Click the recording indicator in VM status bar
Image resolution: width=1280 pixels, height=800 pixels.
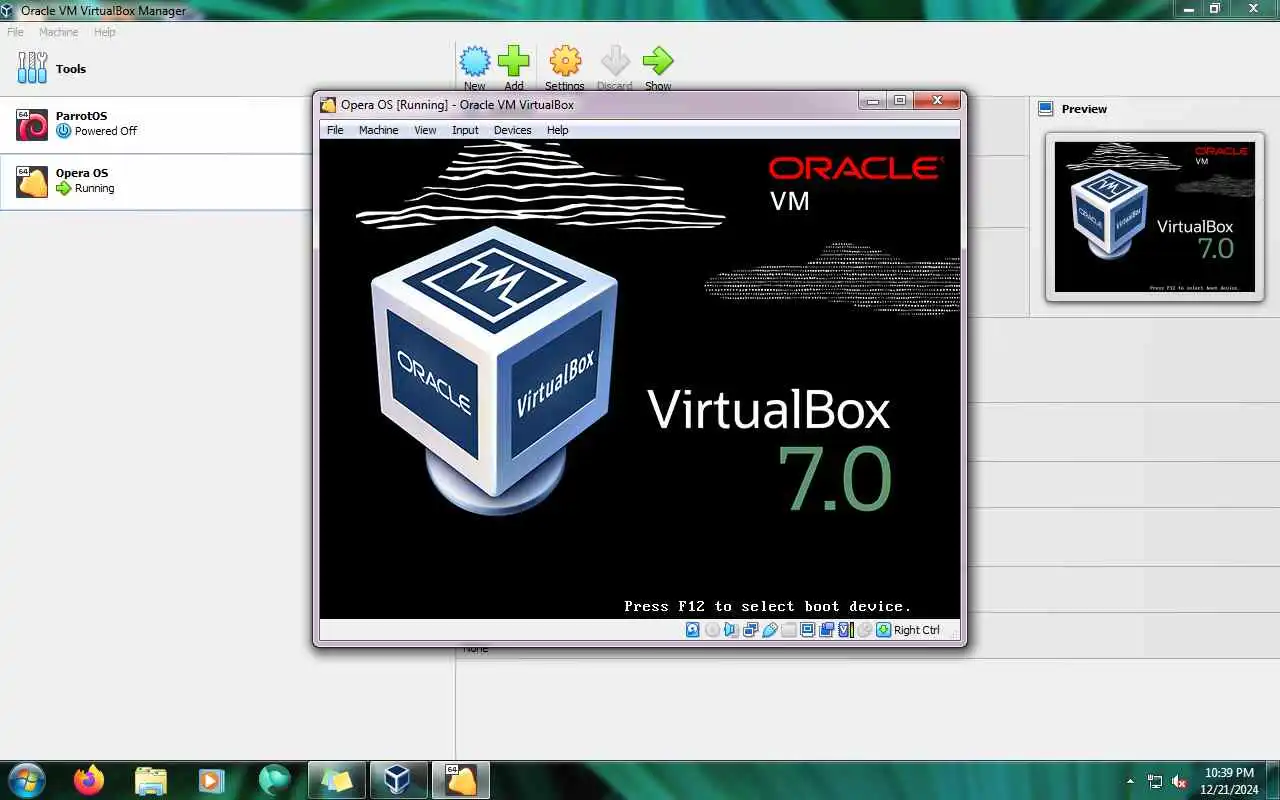(826, 630)
